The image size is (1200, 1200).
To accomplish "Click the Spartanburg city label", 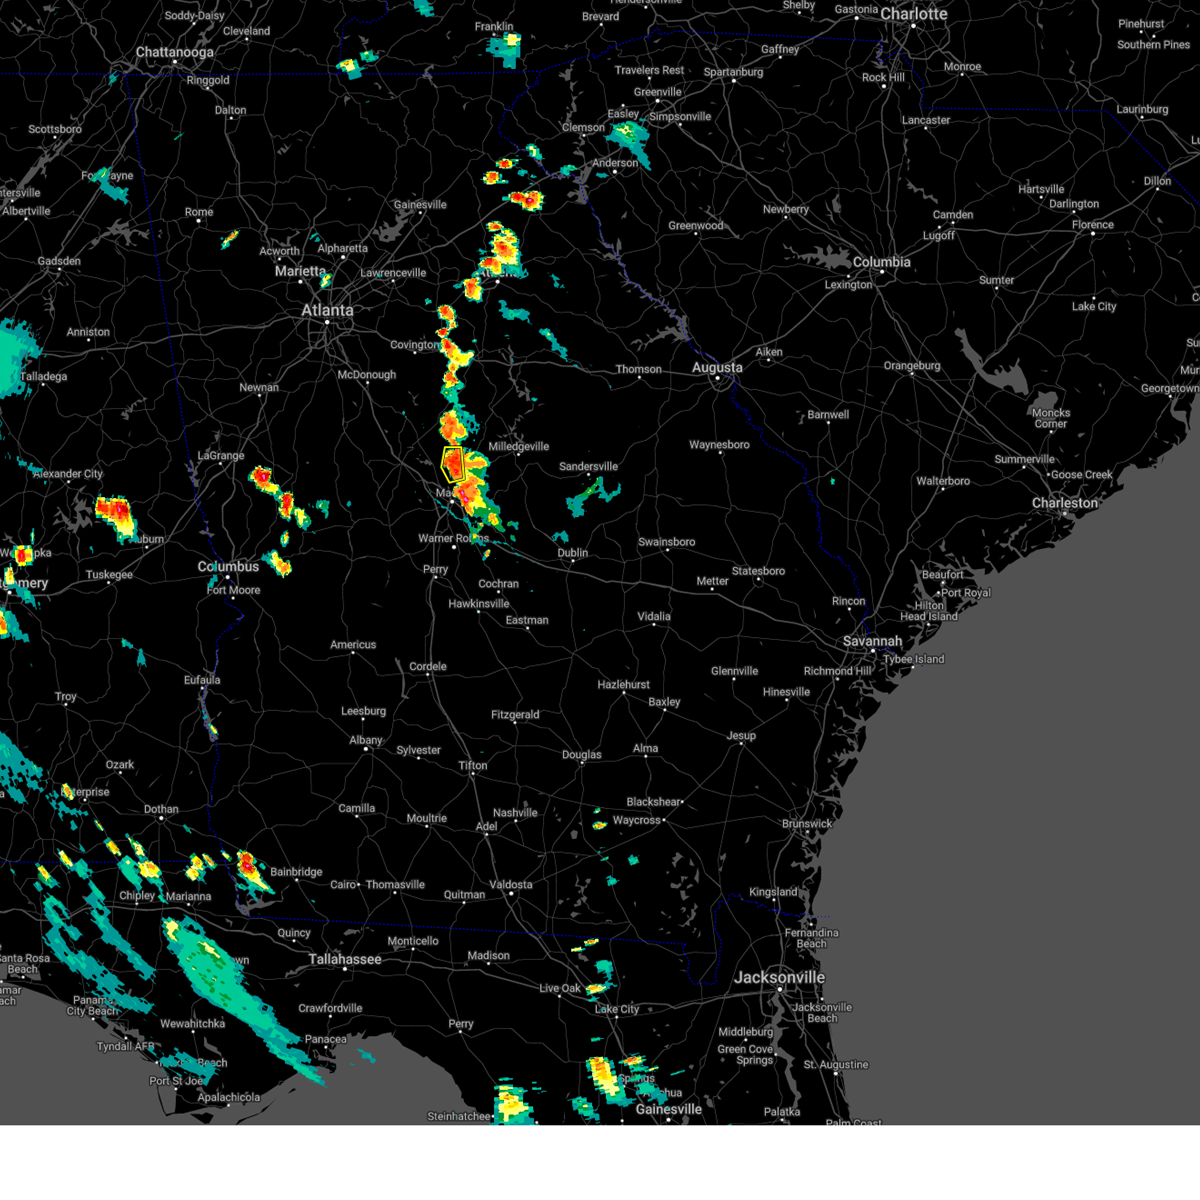I will click(733, 73).
